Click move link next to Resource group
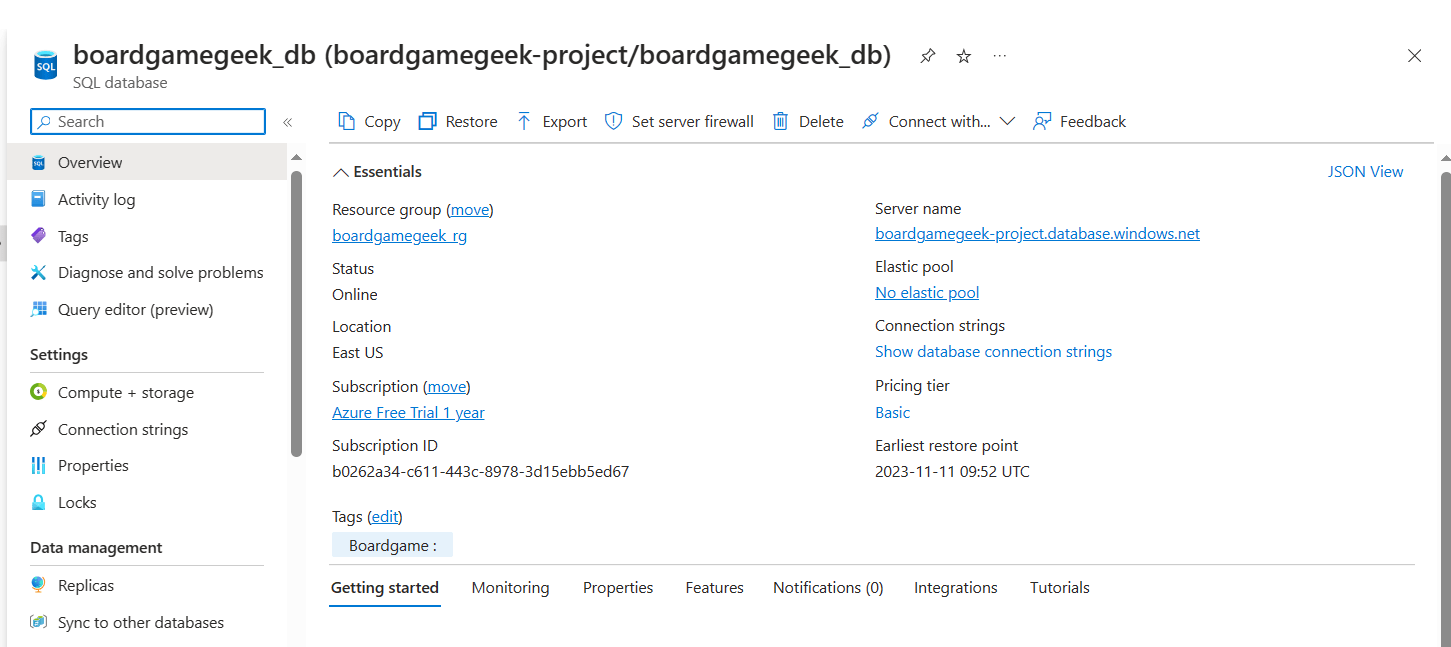The image size is (1451, 647). (470, 210)
